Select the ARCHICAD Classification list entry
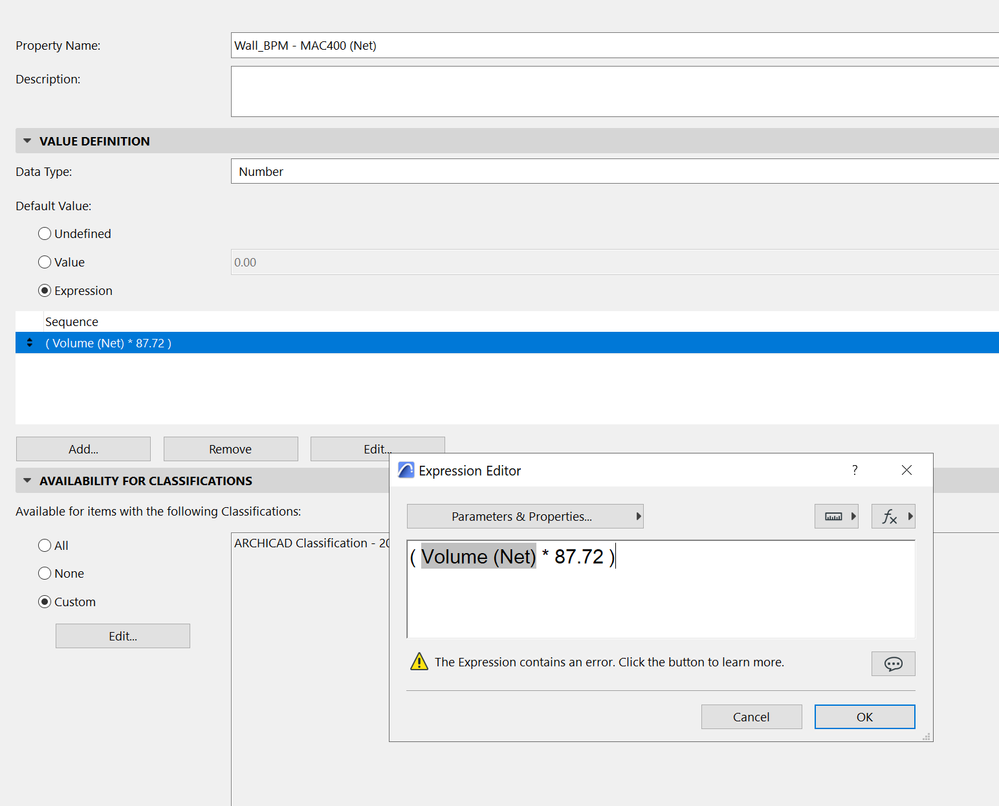This screenshot has height=806, width=999. click(x=312, y=543)
